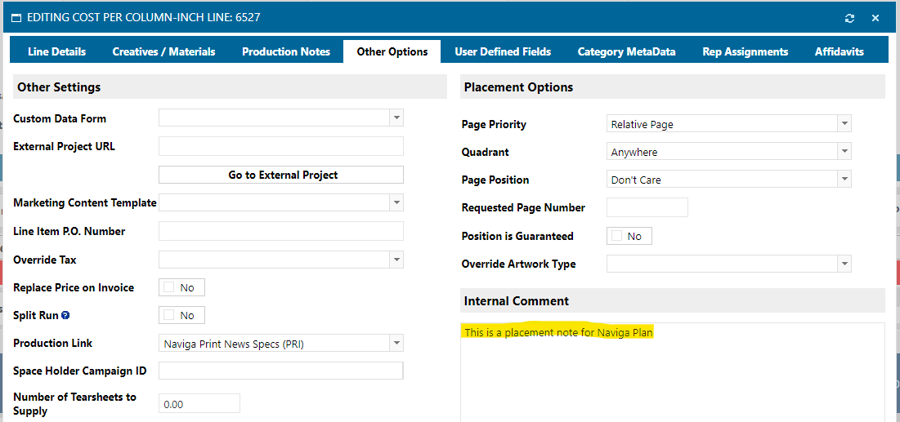Toggle the Replace Price on Invoice checkbox
Viewport: 900px width, 422px height.
[x=170, y=287]
